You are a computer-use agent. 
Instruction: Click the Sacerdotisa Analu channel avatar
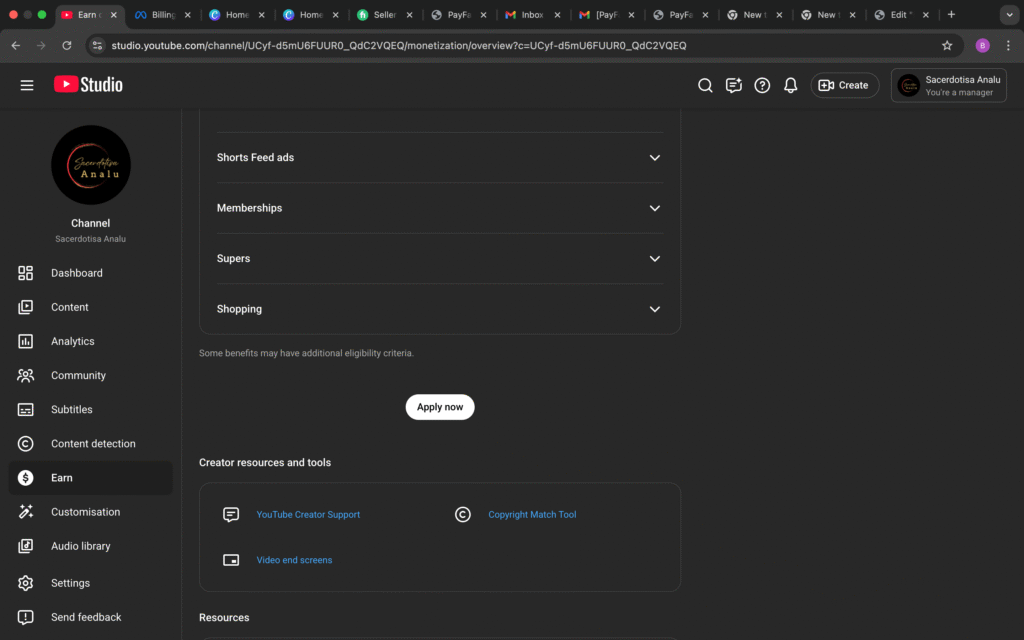(91, 165)
